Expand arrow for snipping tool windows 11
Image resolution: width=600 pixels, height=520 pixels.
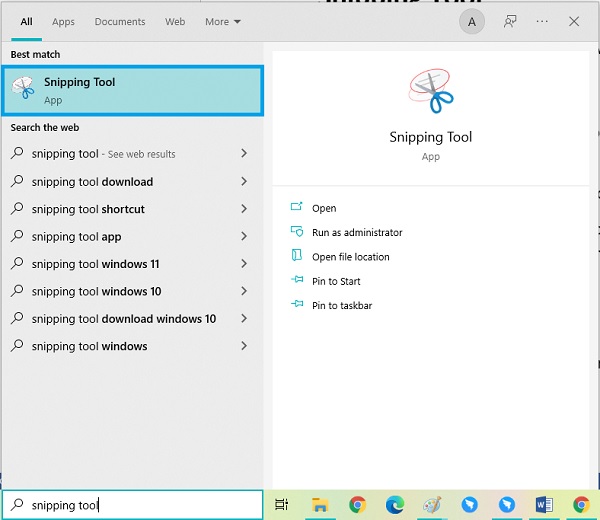point(244,264)
